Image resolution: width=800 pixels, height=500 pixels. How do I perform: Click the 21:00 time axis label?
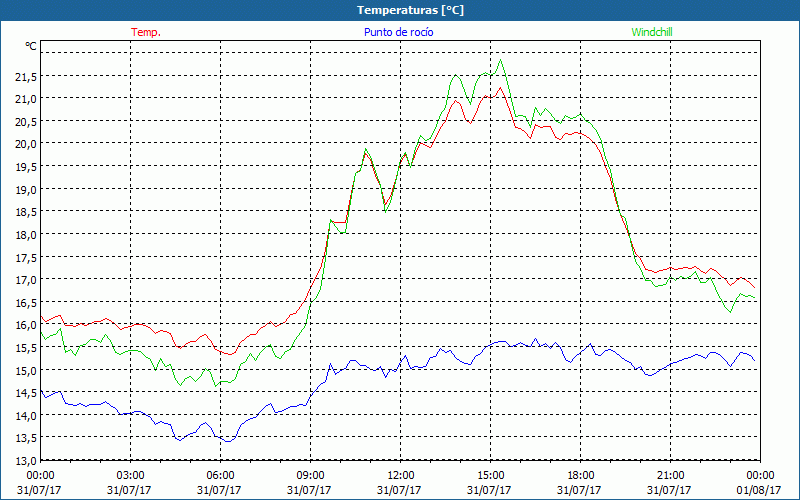pyautogui.click(x=670, y=476)
